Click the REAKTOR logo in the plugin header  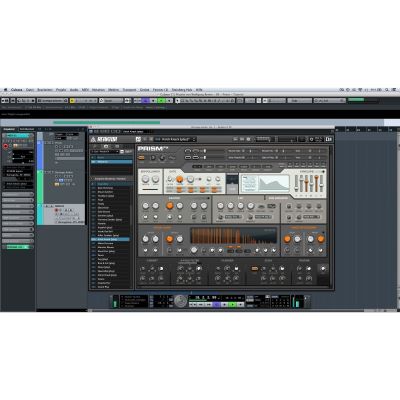pyautogui.click(x=104, y=139)
